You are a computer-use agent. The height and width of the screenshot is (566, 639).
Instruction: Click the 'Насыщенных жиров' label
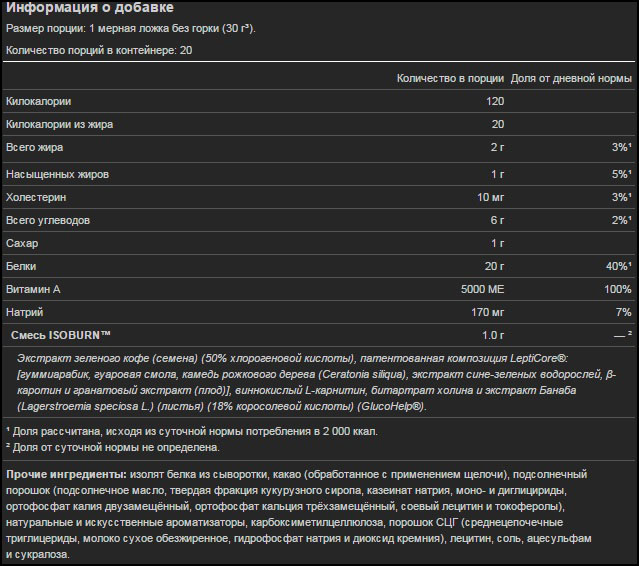(x=57, y=174)
